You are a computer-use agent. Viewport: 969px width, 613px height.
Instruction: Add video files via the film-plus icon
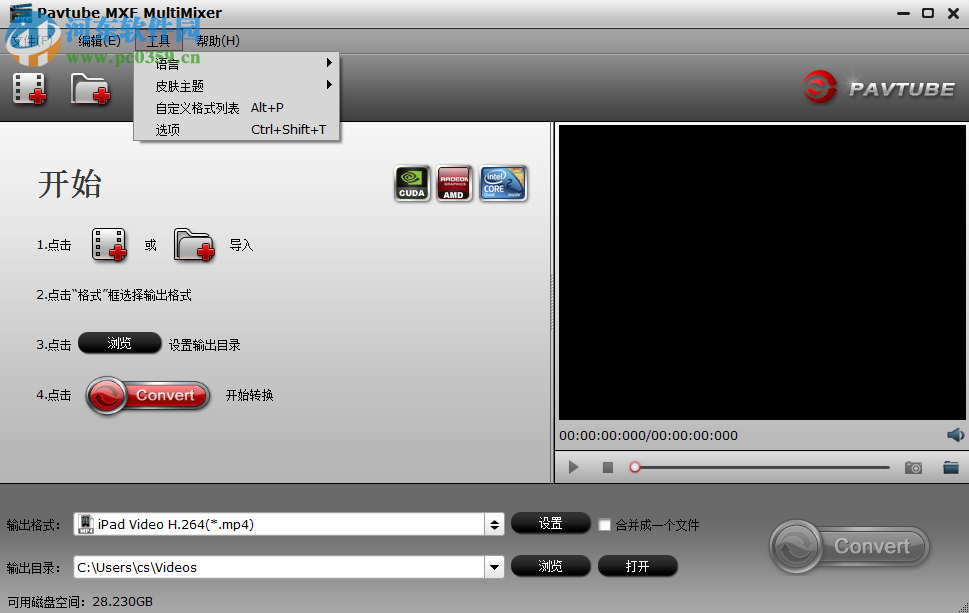click(x=28, y=88)
